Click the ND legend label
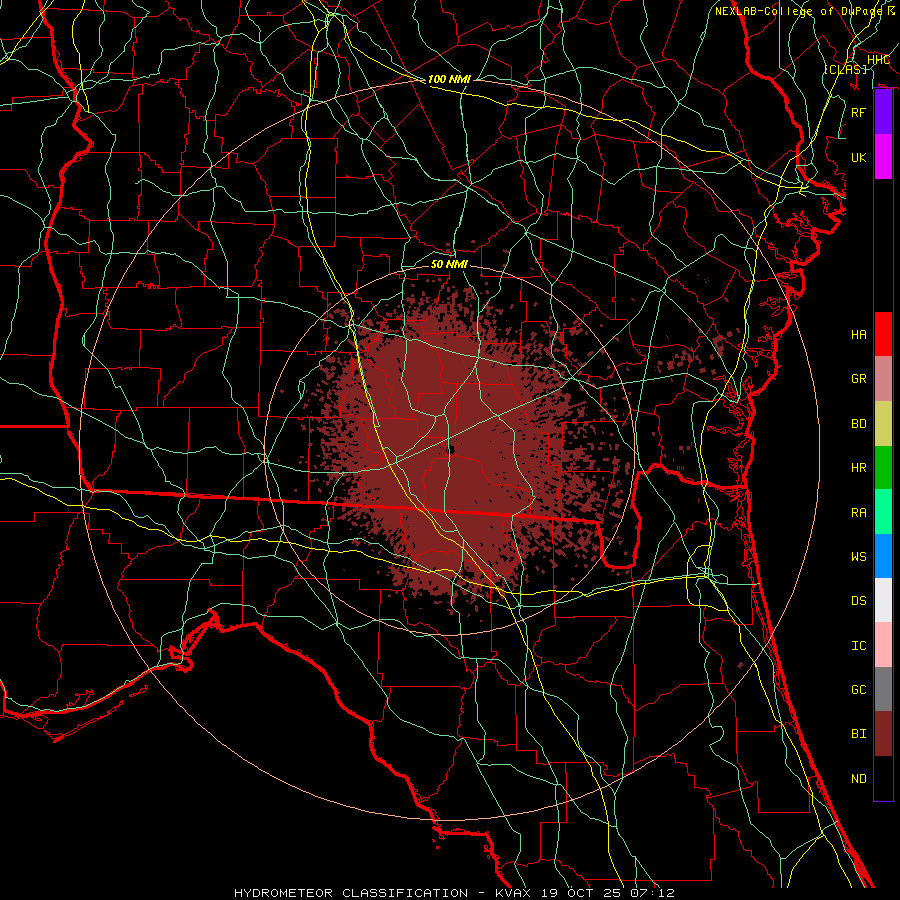This screenshot has height=900, width=900. (858, 779)
